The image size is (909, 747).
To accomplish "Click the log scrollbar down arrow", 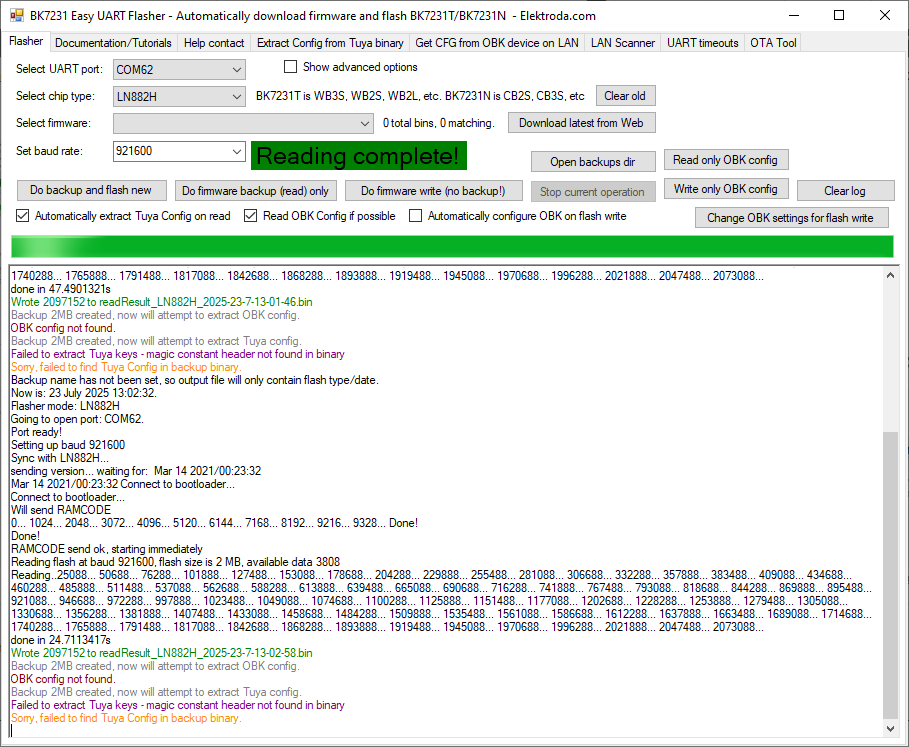I will pos(890,729).
